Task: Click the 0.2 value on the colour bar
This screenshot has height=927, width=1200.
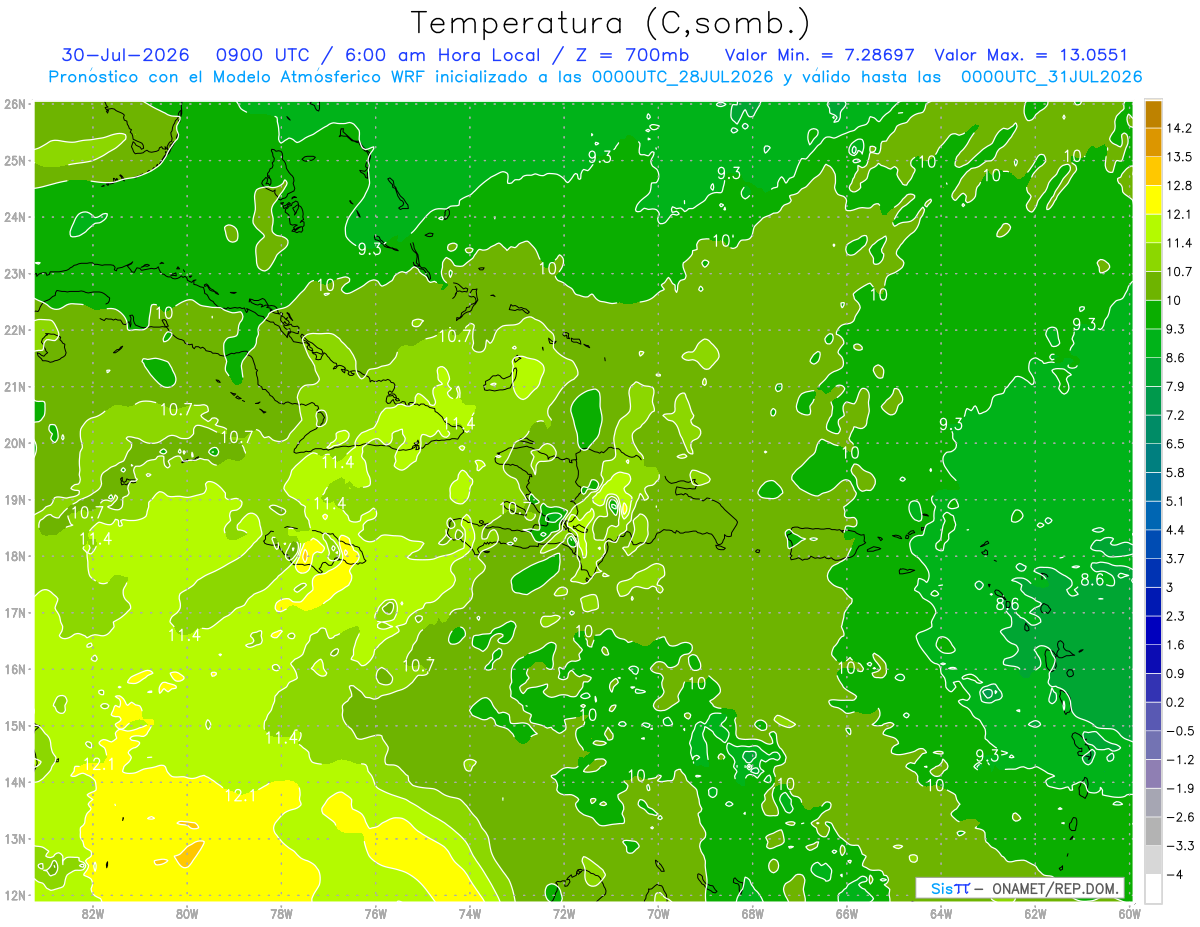Action: coord(1175,702)
